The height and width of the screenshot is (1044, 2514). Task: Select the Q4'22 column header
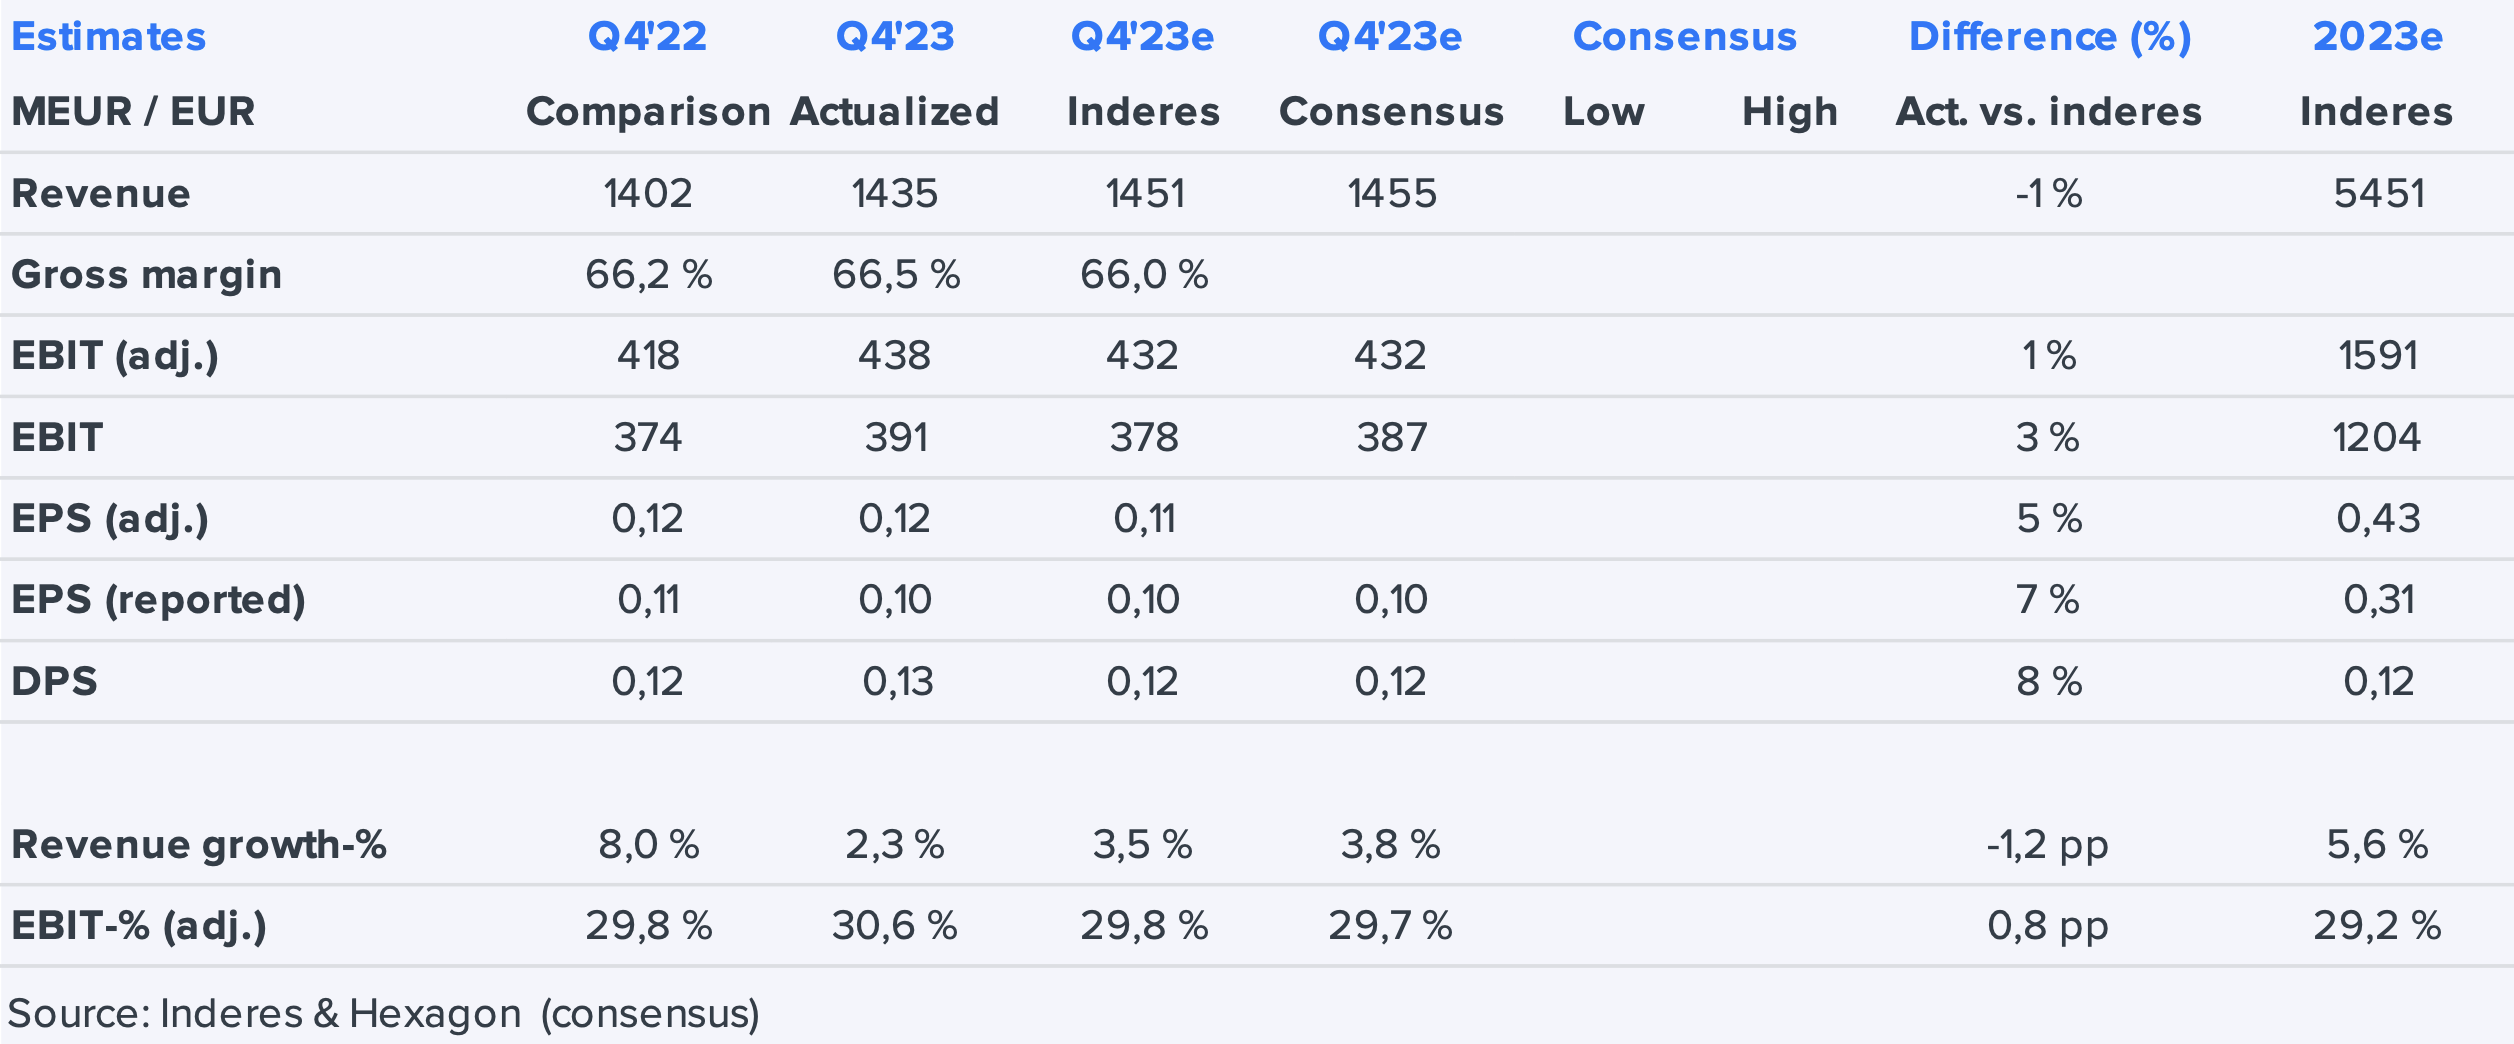click(647, 37)
